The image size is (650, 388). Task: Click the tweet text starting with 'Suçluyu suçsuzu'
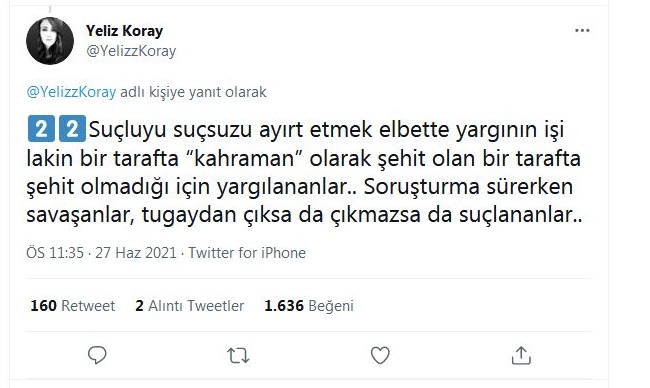(304, 172)
